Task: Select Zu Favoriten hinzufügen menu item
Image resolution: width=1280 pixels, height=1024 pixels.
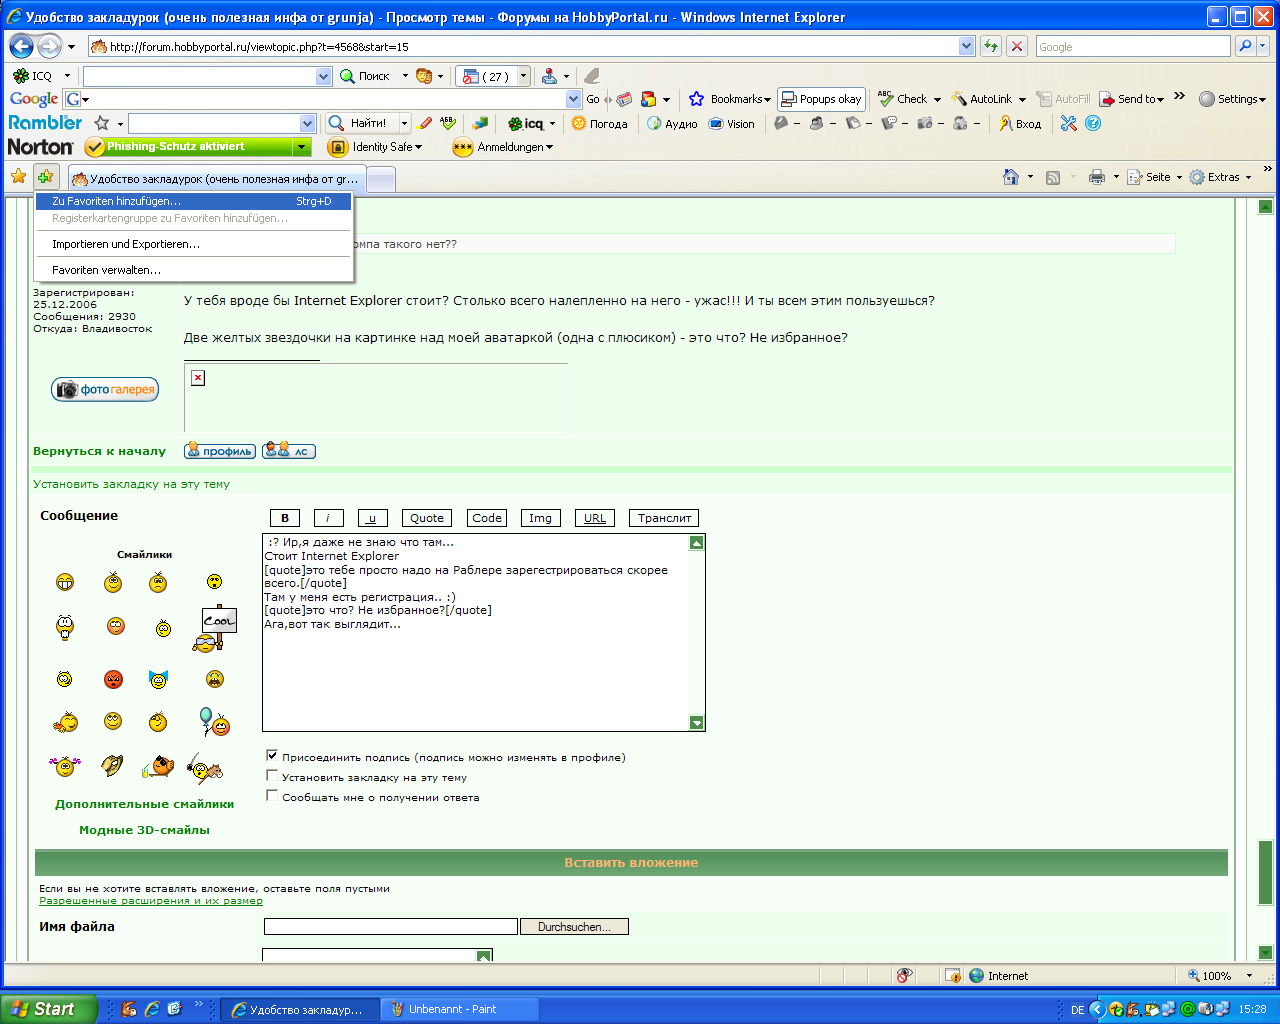Action: tap(116, 201)
